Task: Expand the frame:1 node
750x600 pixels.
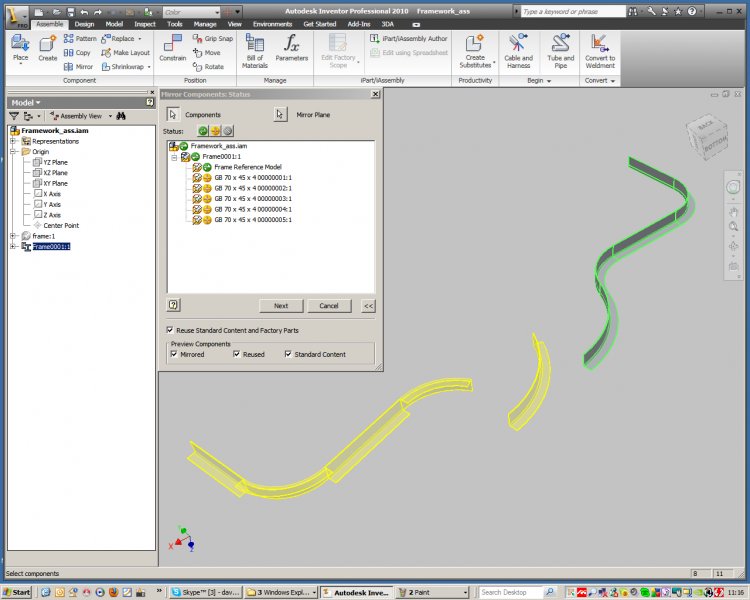Action: (13, 236)
